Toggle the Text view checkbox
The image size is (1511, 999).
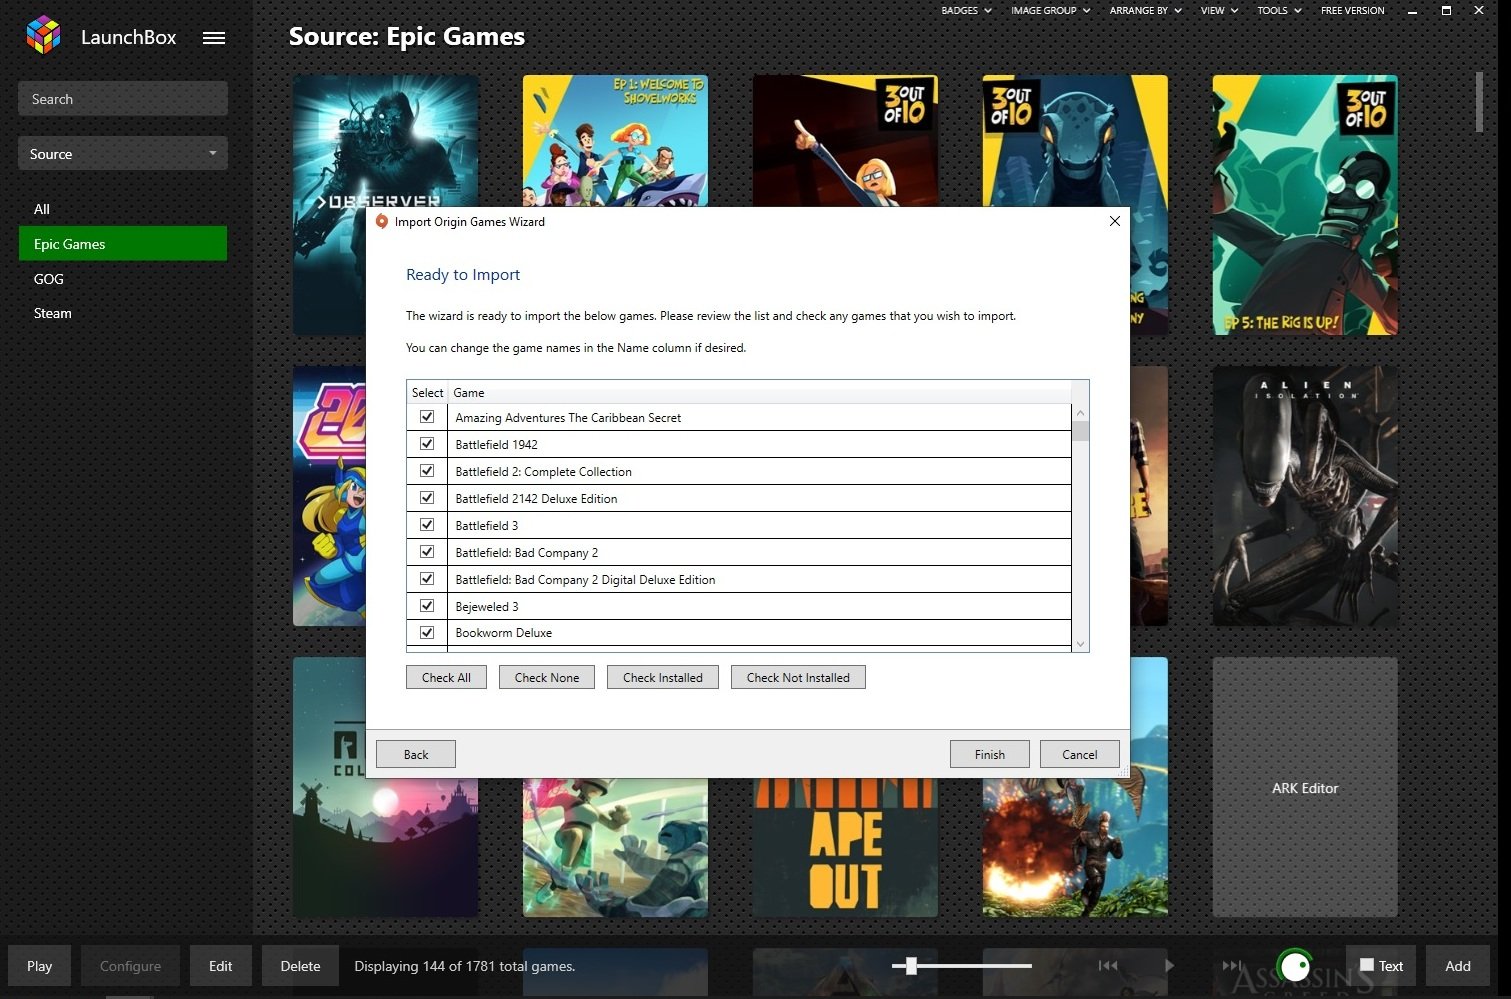(x=1367, y=965)
